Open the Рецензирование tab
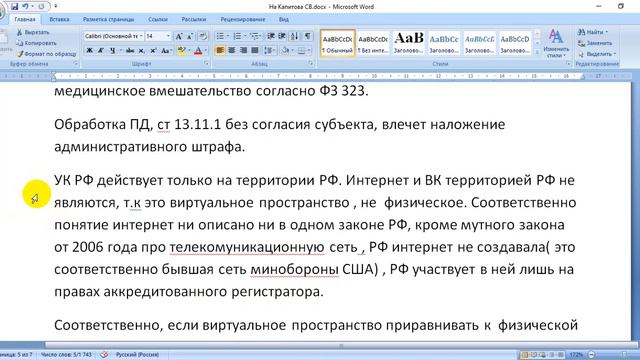 click(242, 19)
